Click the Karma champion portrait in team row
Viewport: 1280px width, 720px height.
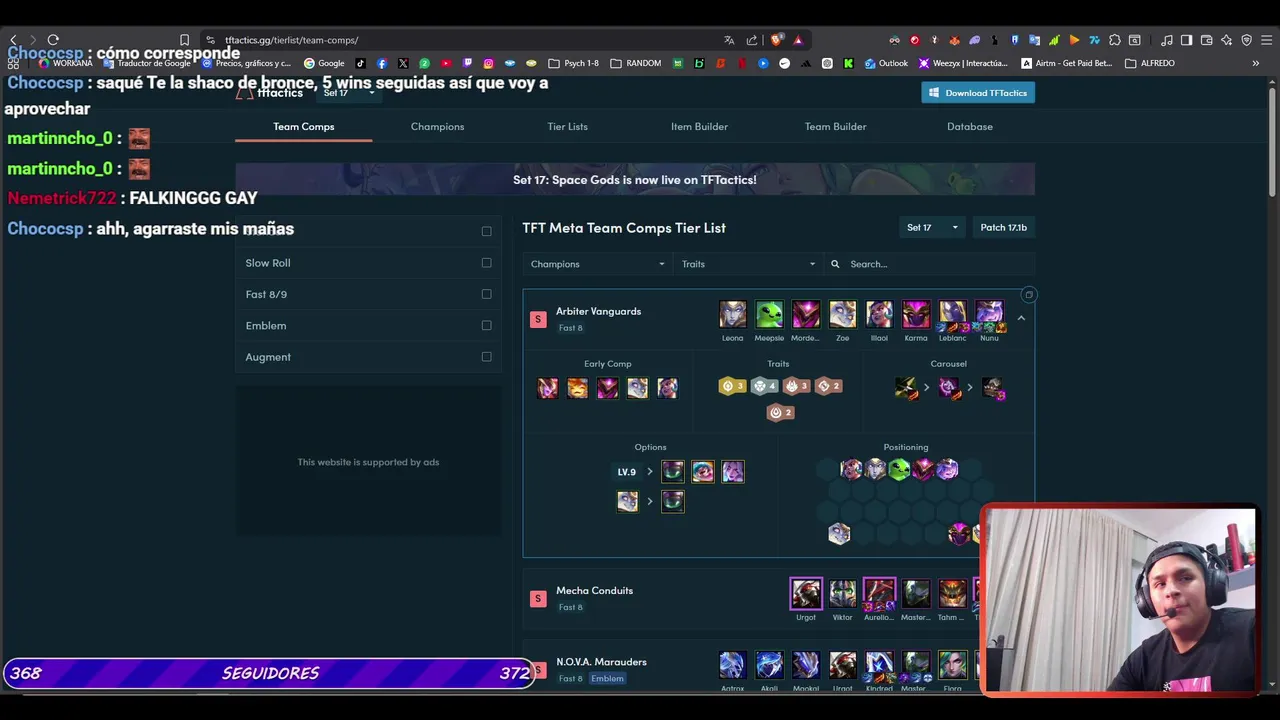pyautogui.click(x=916, y=314)
